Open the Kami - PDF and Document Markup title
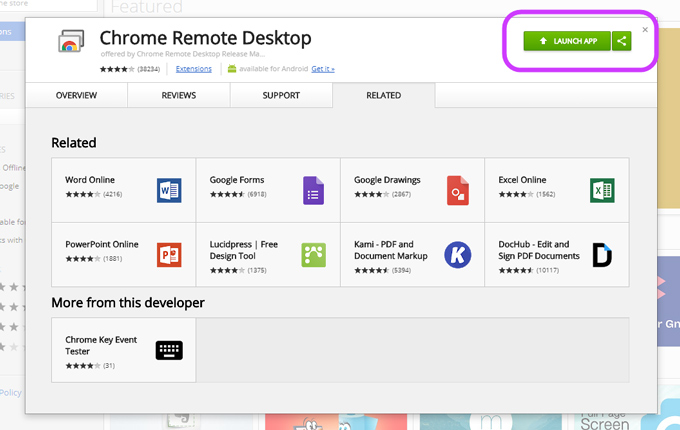 (391, 250)
